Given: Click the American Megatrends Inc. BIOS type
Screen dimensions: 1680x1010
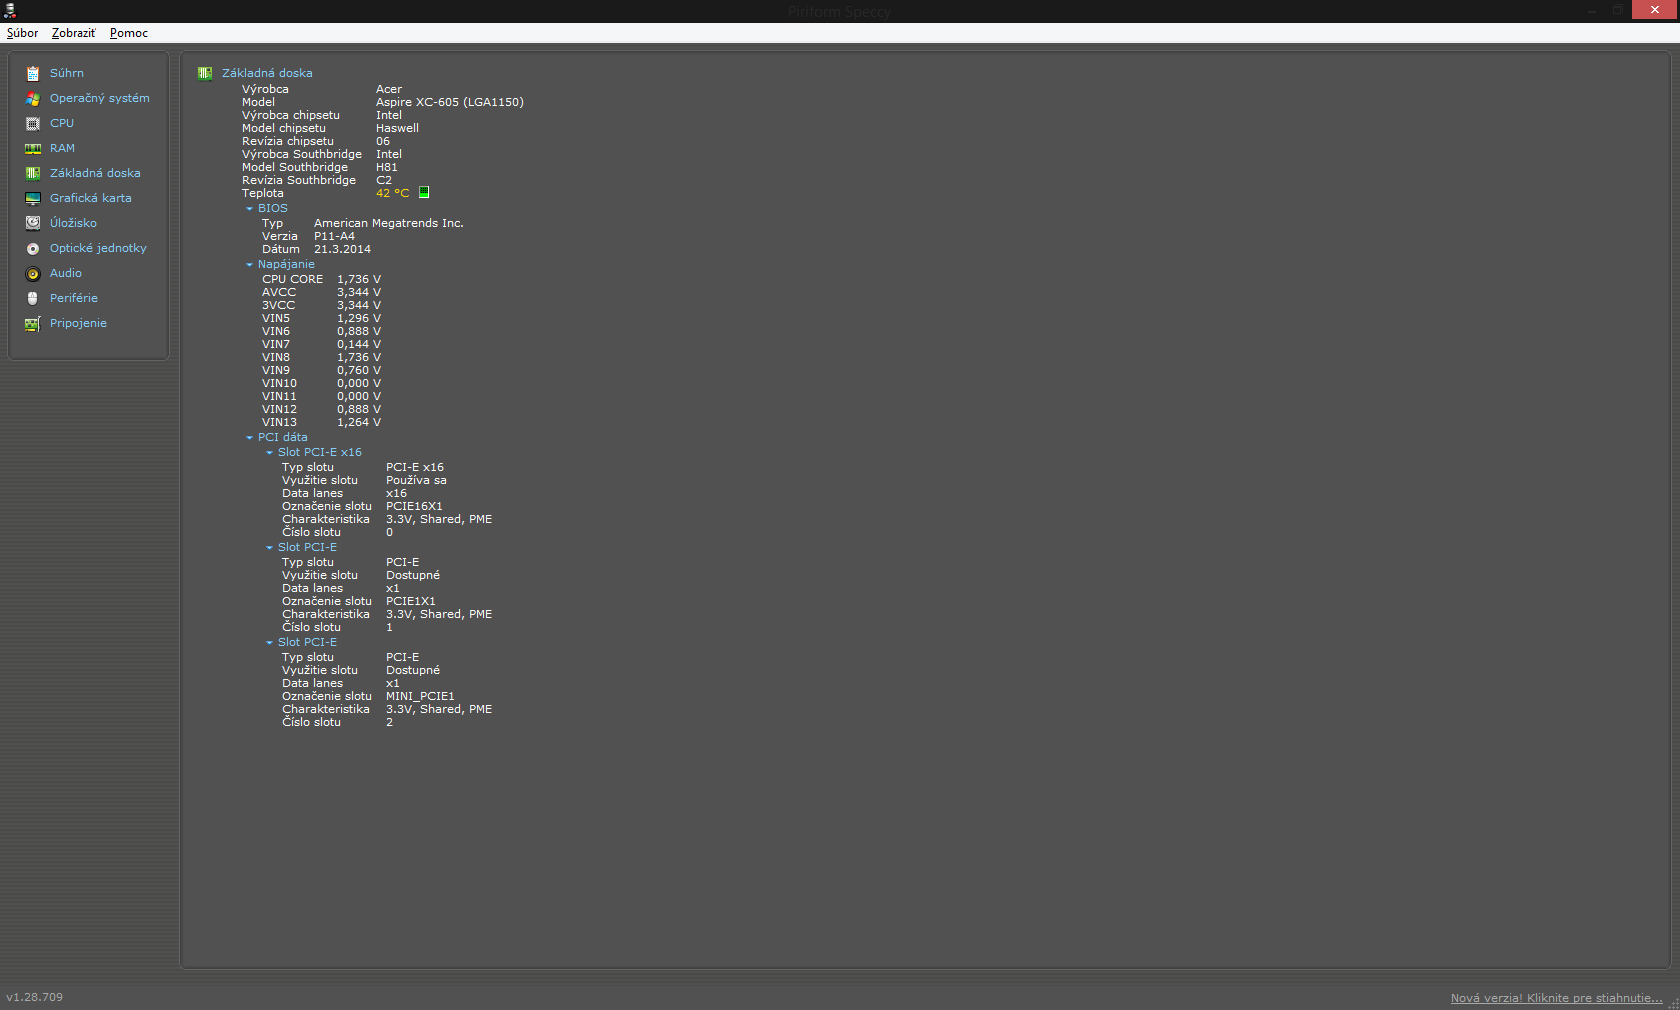Looking at the screenshot, I should [x=389, y=223].
